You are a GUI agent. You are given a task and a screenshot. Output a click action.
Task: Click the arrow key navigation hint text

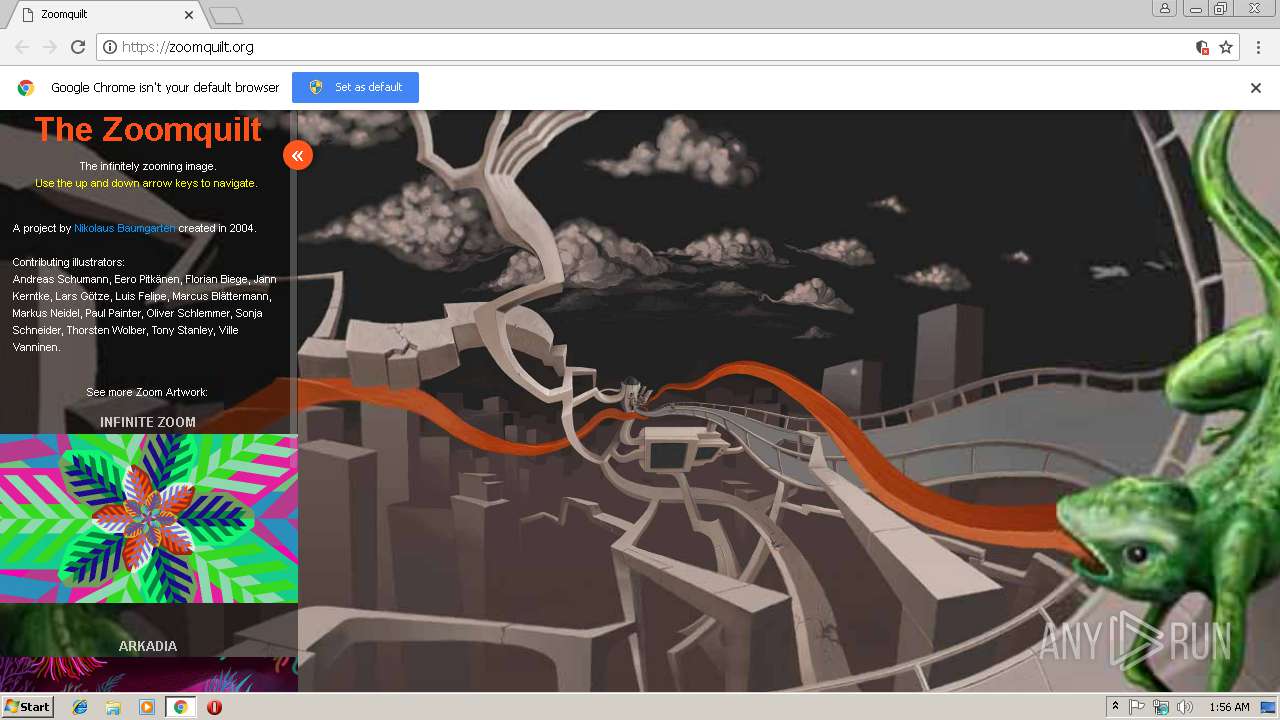coord(146,183)
